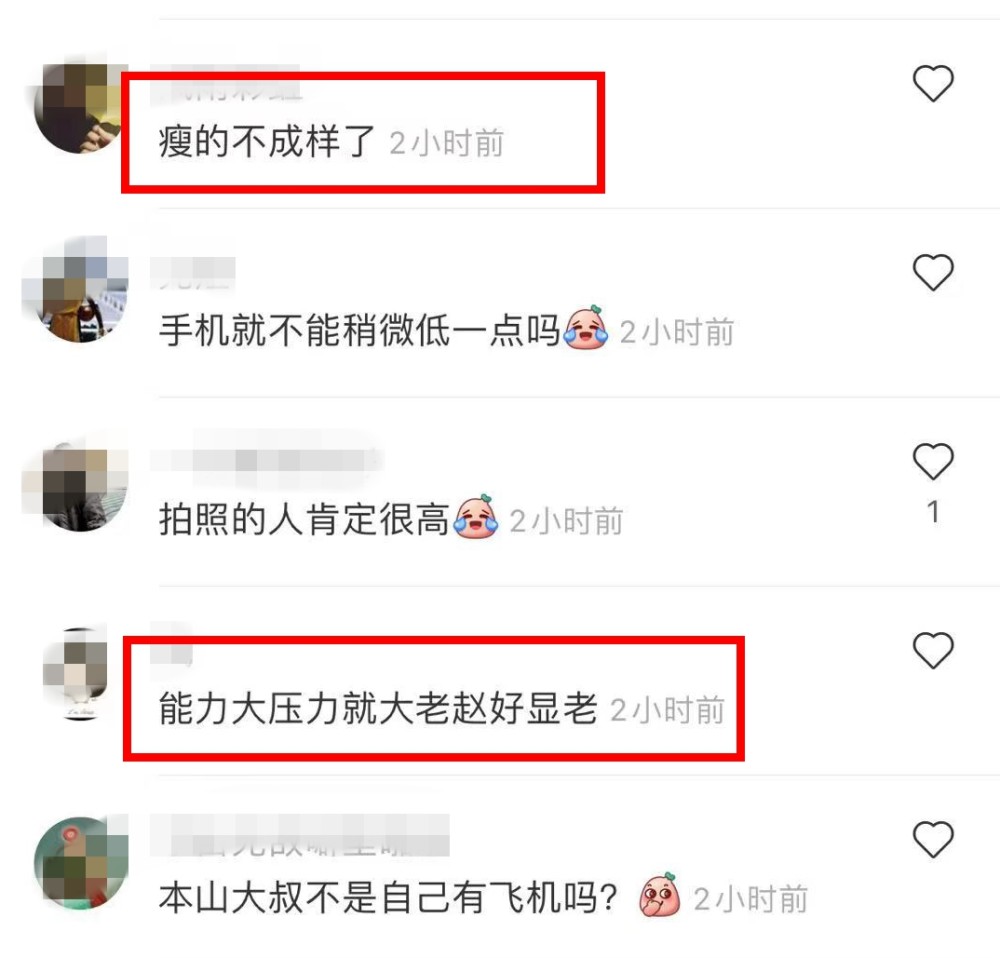This screenshot has width=1000, height=958.
Task: Open blurred username above 瘦的不成样了
Action: click(x=226, y=84)
